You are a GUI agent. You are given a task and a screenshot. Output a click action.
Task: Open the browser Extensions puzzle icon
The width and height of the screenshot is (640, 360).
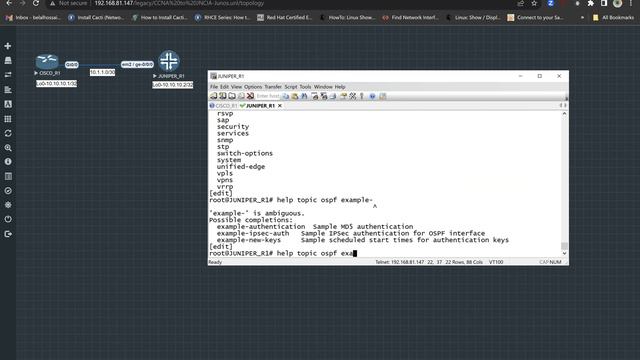(590, 3)
